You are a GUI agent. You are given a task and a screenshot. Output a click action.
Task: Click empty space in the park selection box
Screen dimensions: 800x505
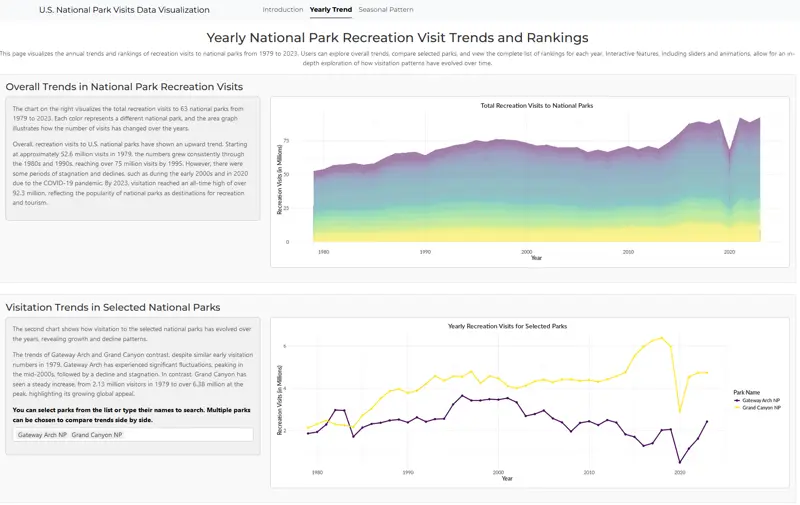(190, 435)
